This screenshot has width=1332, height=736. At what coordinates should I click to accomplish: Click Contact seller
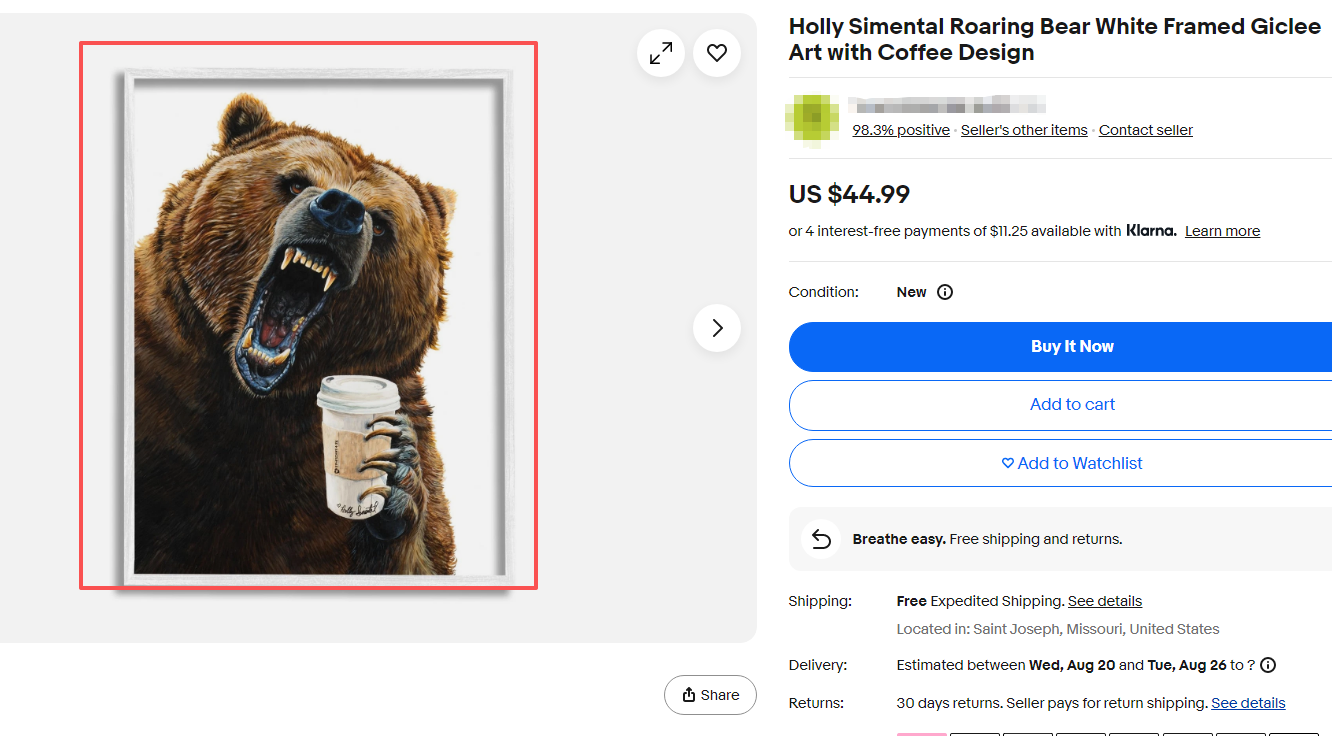[x=1146, y=130]
